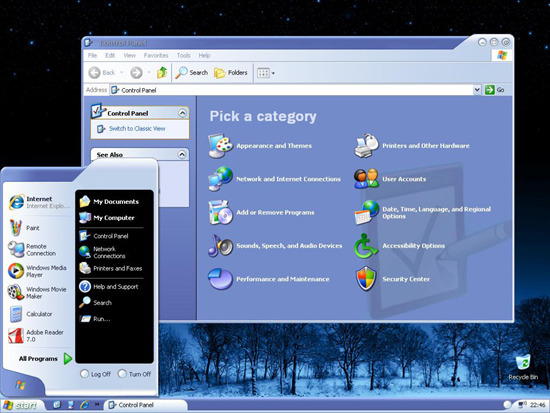Open Appearance and Themes category icon
The height and width of the screenshot is (413, 550).
220,146
